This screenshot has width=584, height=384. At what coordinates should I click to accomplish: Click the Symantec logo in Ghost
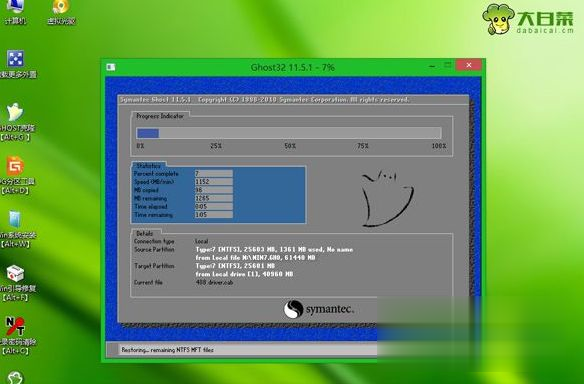(x=318, y=309)
